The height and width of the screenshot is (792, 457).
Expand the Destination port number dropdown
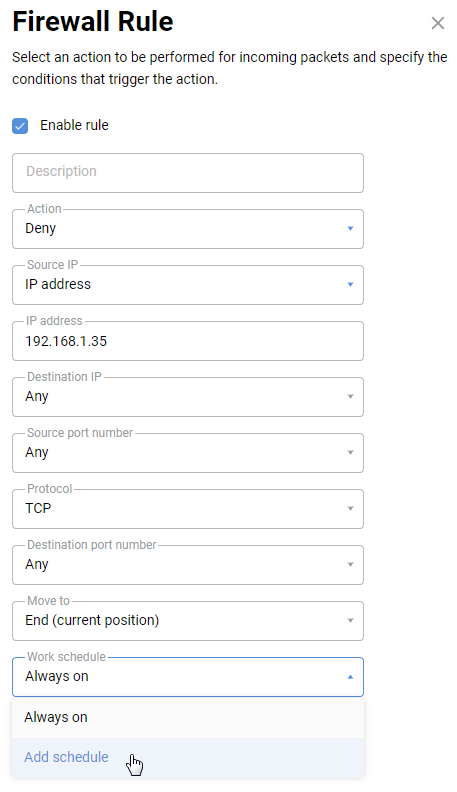(x=188, y=565)
